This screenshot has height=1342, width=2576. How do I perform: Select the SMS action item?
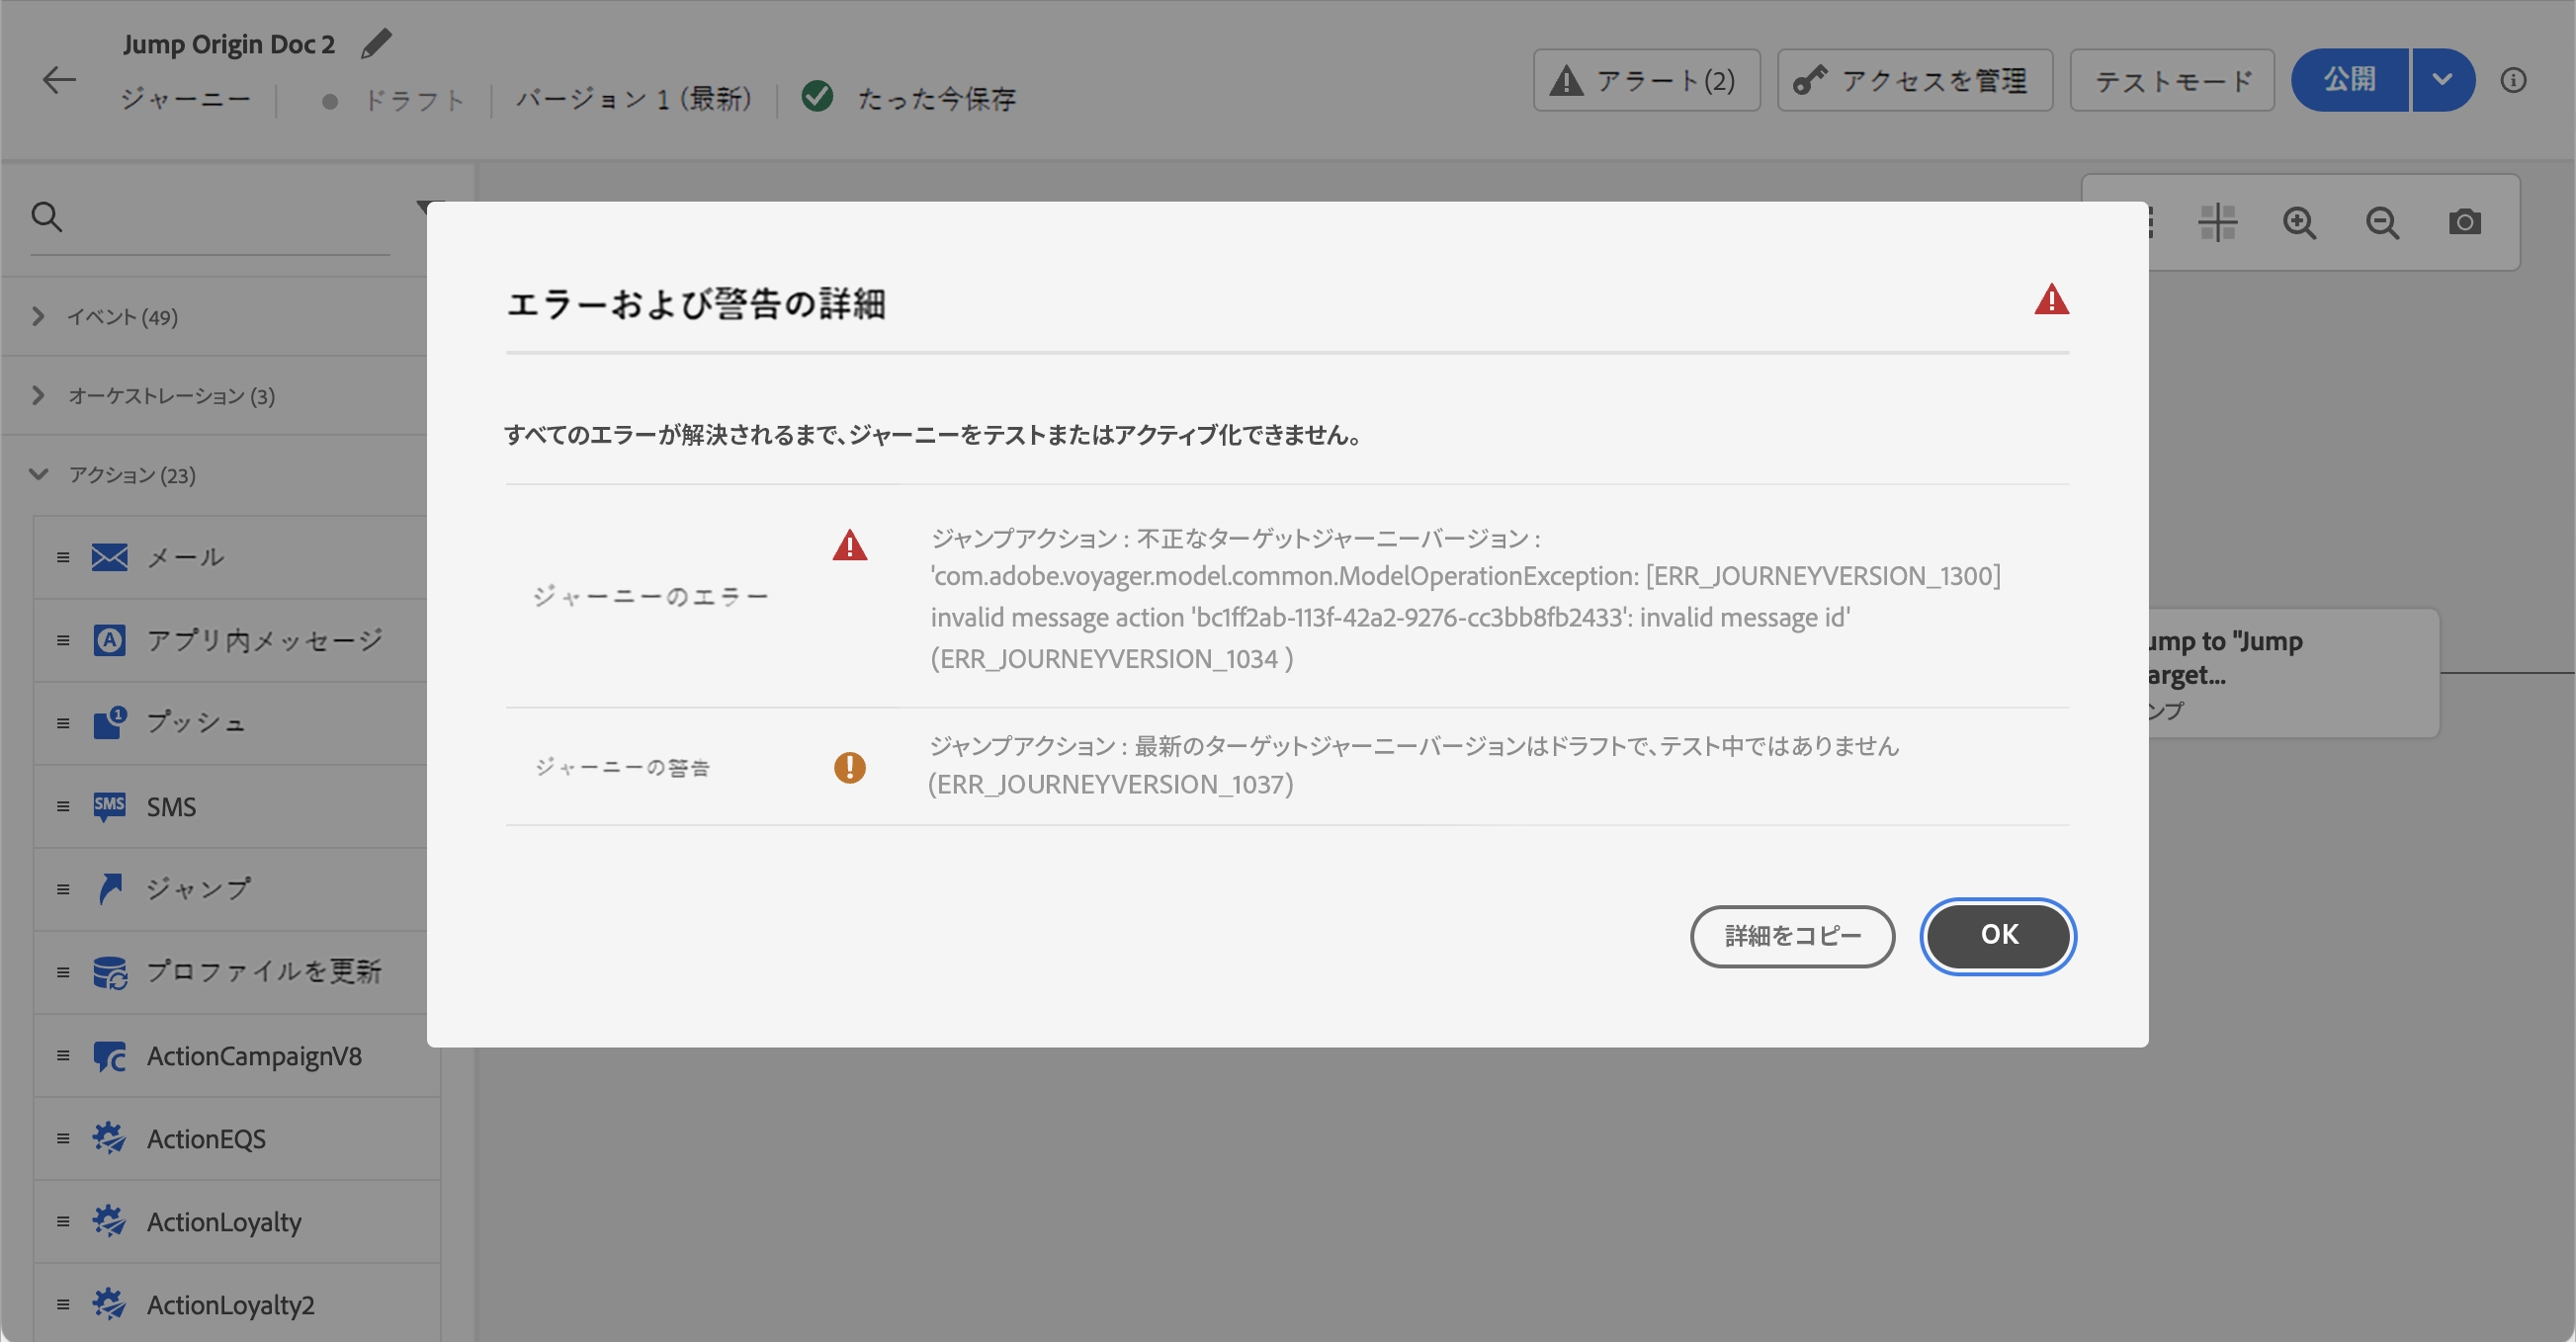tap(171, 806)
